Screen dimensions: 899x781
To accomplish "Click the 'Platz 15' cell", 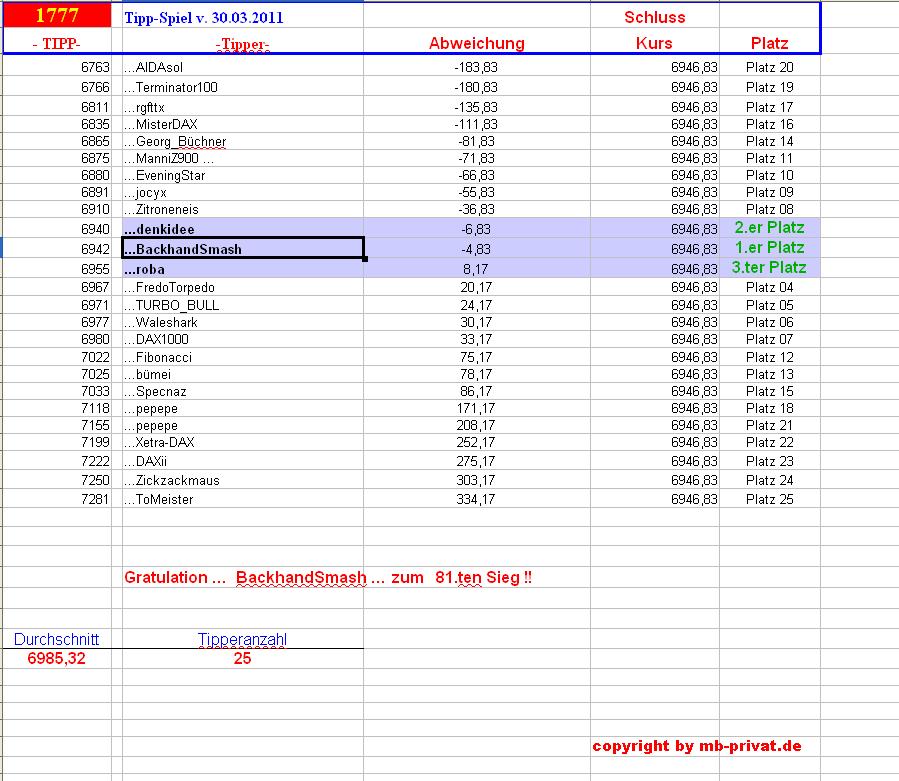I will pyautogui.click(x=769, y=392).
